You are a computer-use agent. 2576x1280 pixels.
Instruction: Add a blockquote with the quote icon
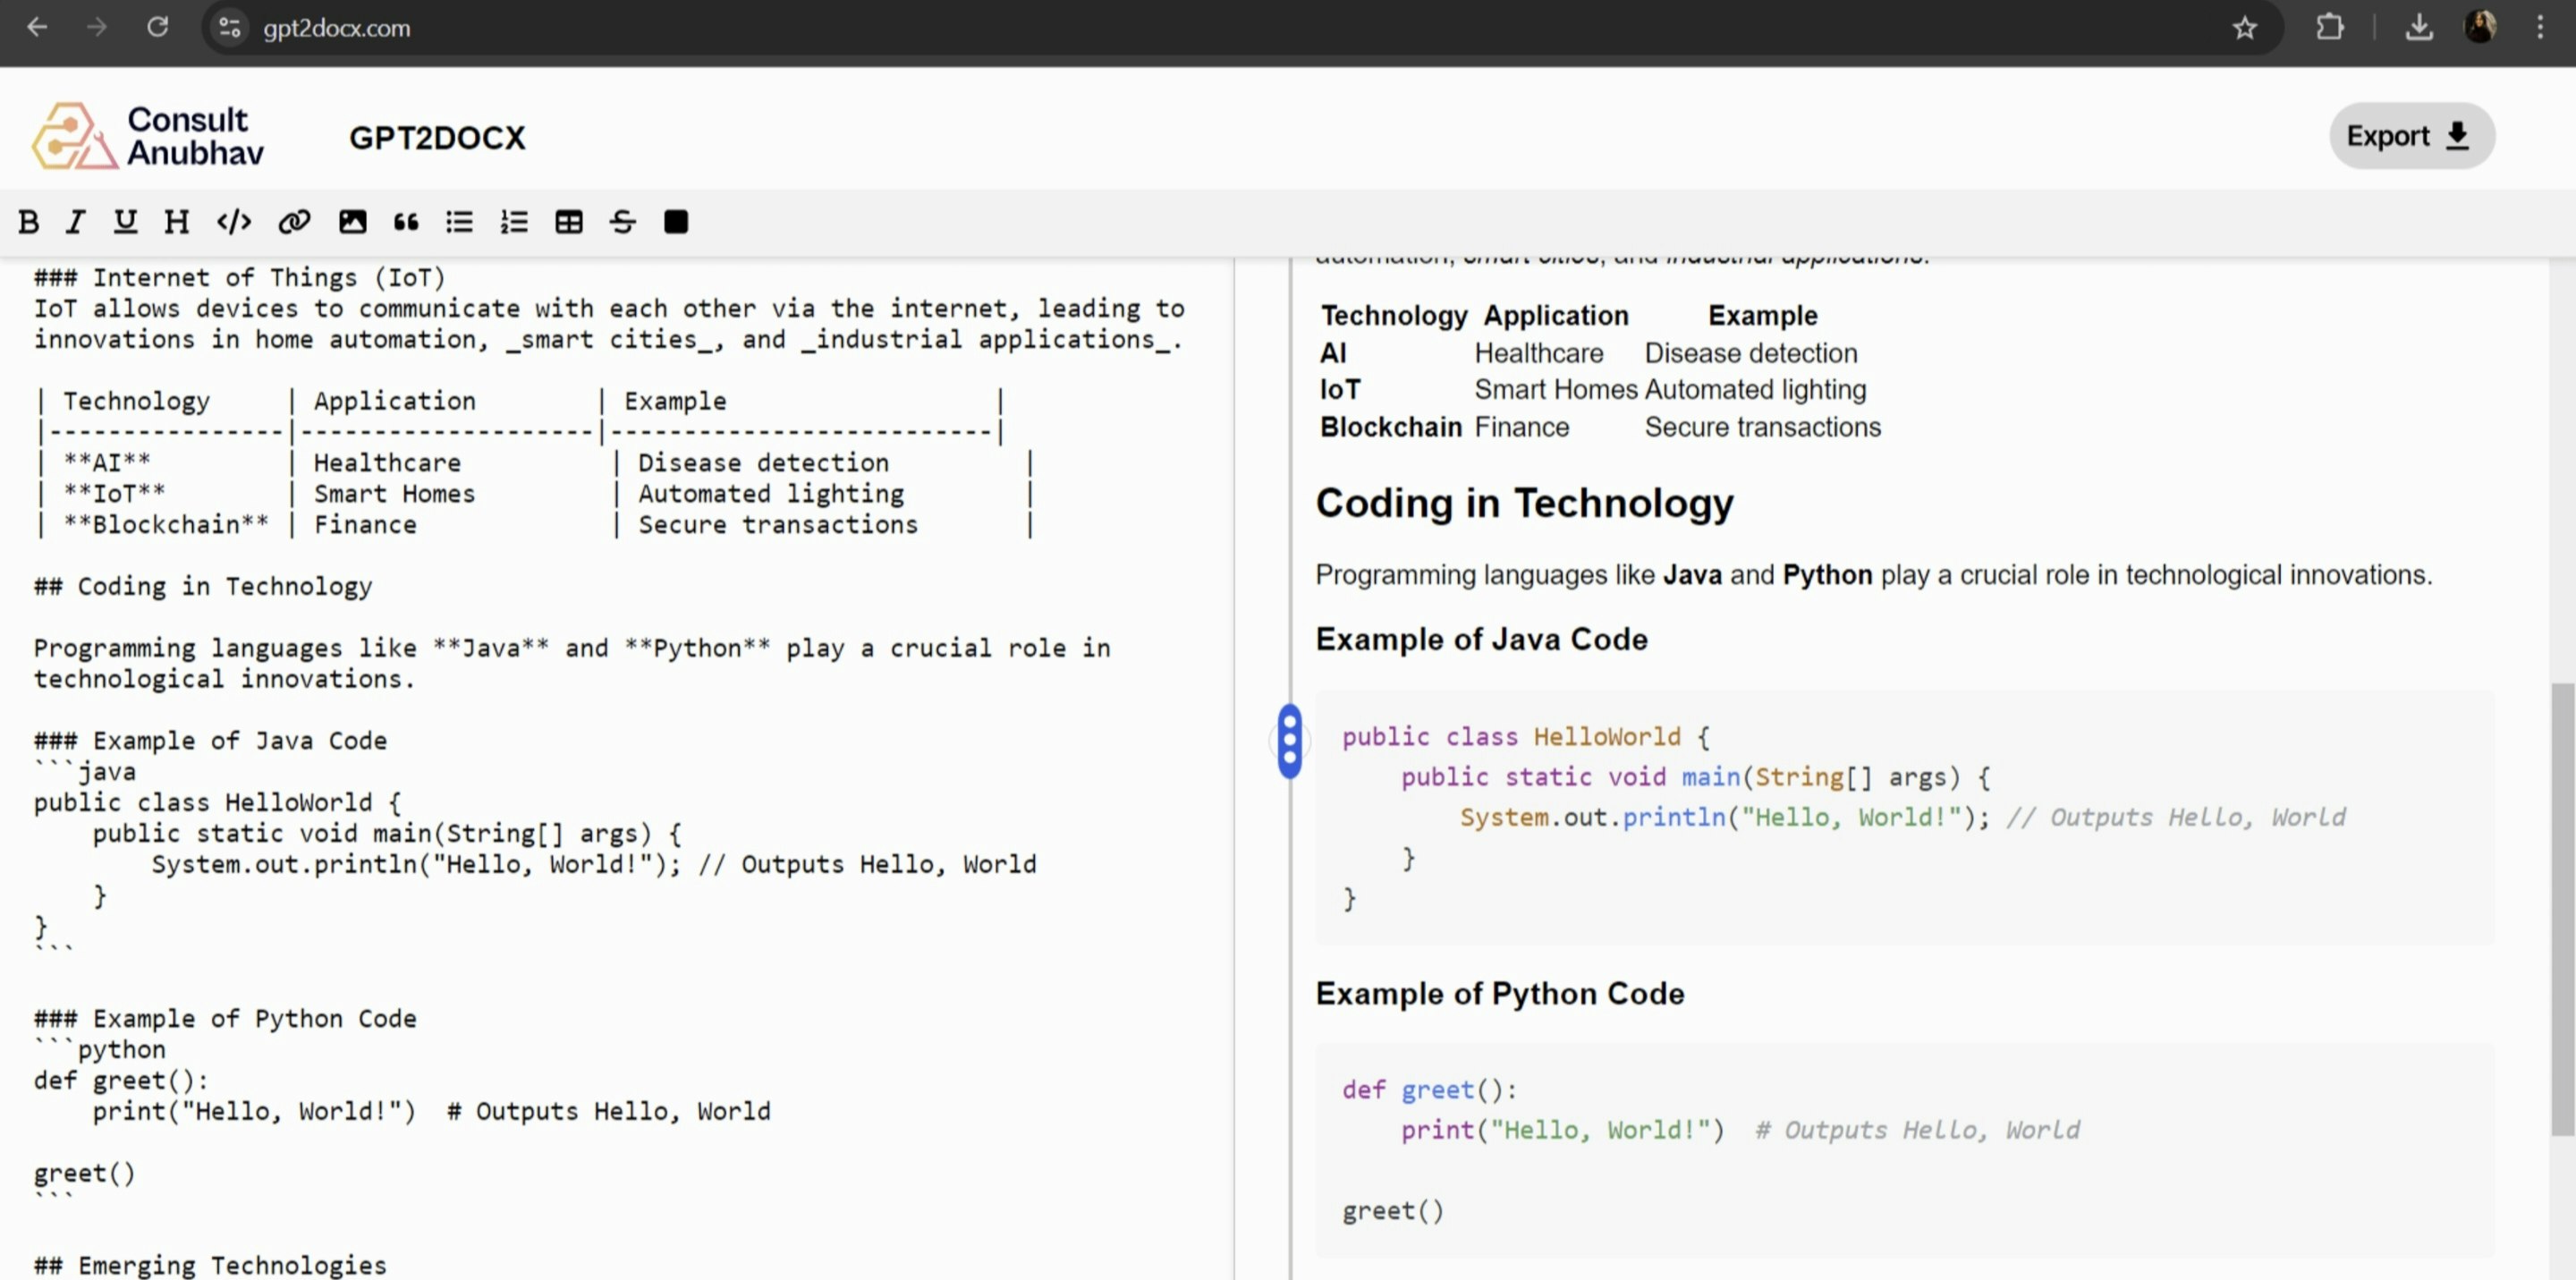(405, 222)
